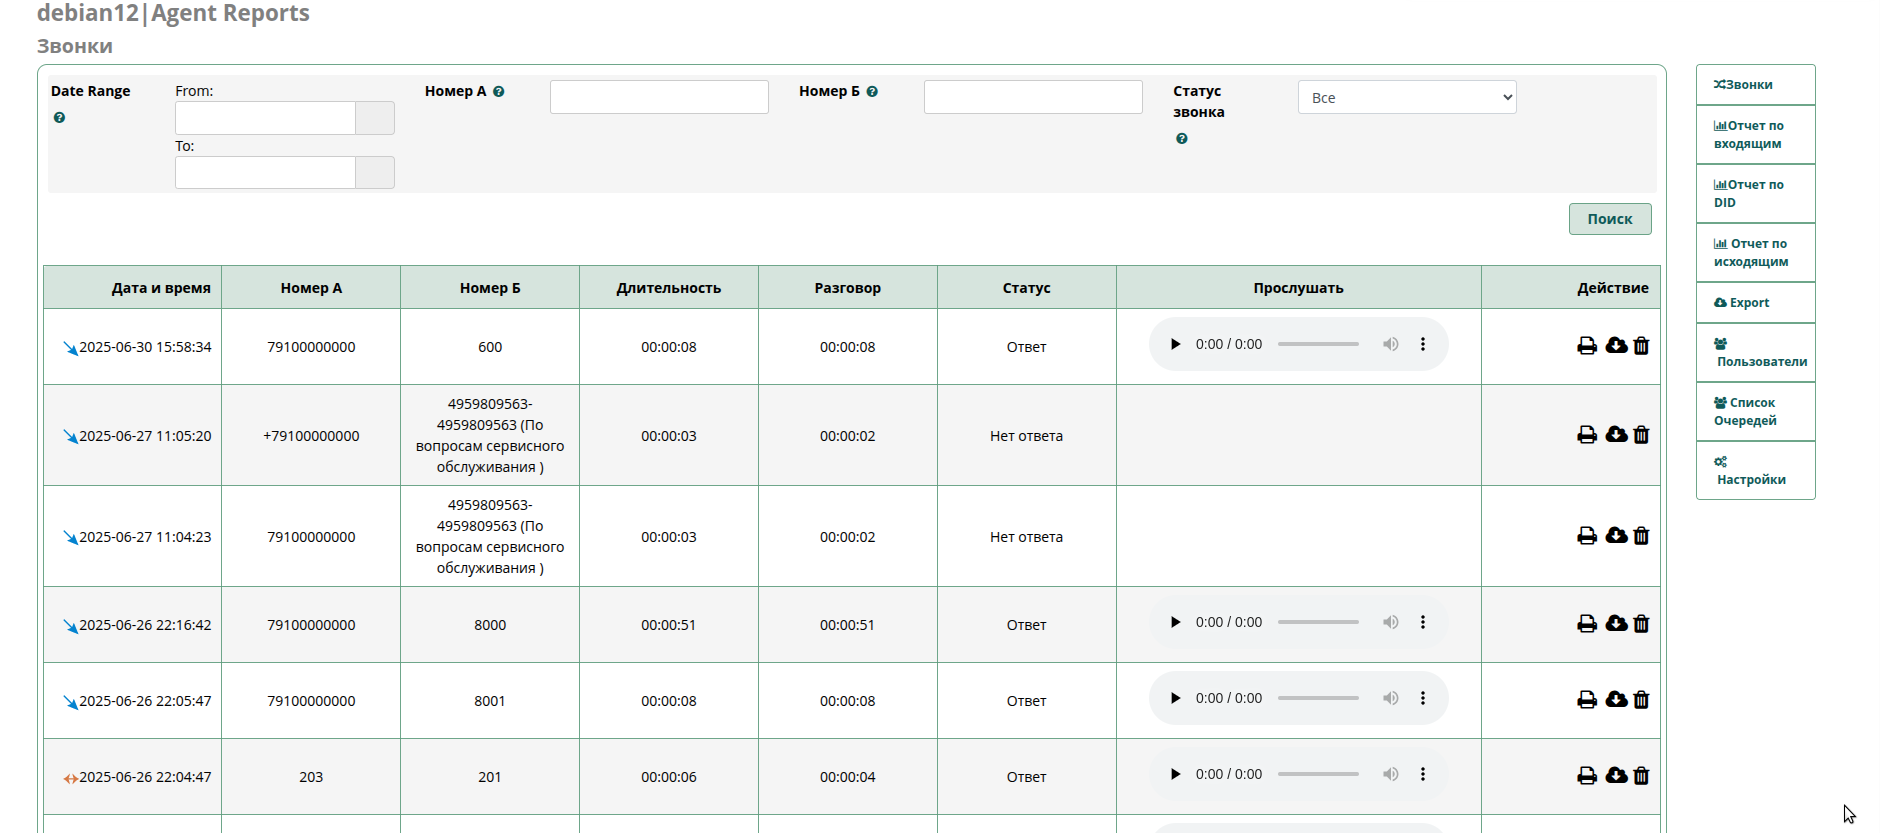Image resolution: width=1880 pixels, height=833 pixels.
Task: Open the From date calendar picker button
Action: coord(375,118)
